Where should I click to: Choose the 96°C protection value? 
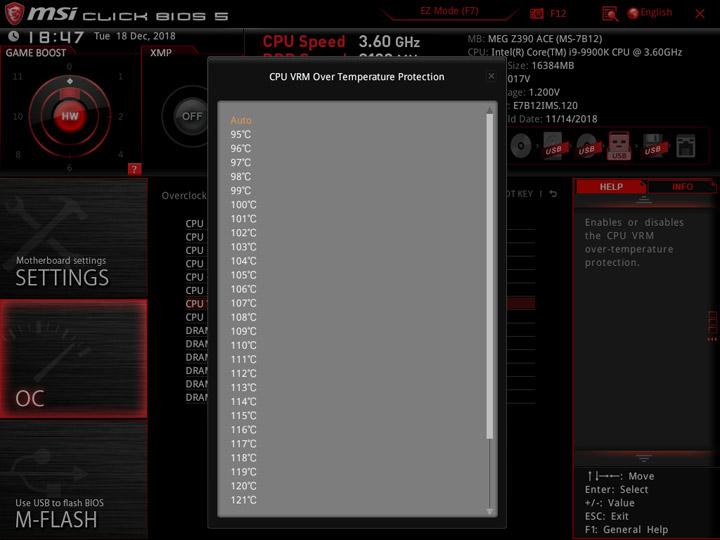tap(241, 148)
